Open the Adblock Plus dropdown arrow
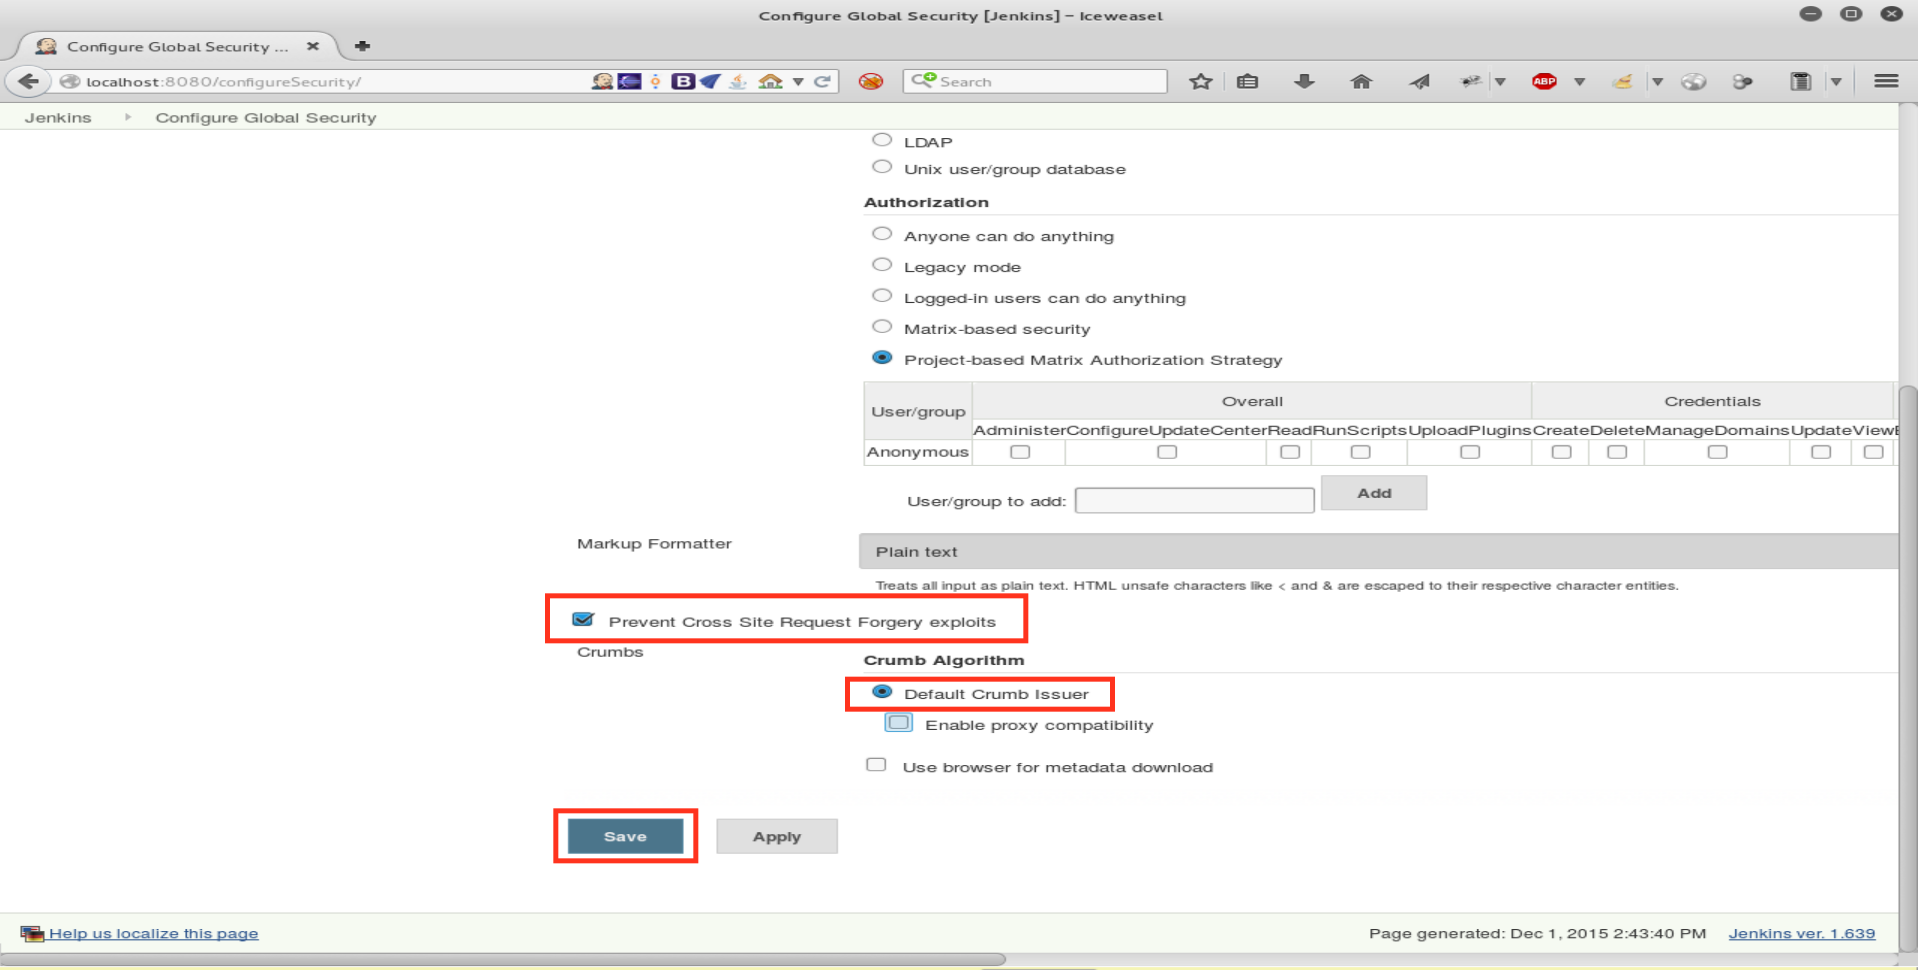The width and height of the screenshot is (1918, 970). [x=1580, y=82]
